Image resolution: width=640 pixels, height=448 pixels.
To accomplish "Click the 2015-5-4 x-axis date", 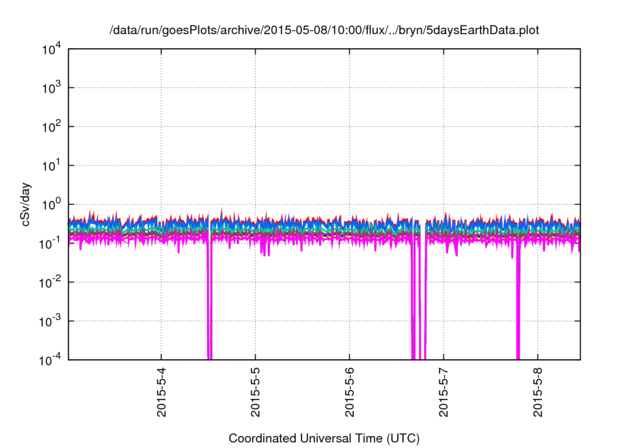I will (x=162, y=392).
